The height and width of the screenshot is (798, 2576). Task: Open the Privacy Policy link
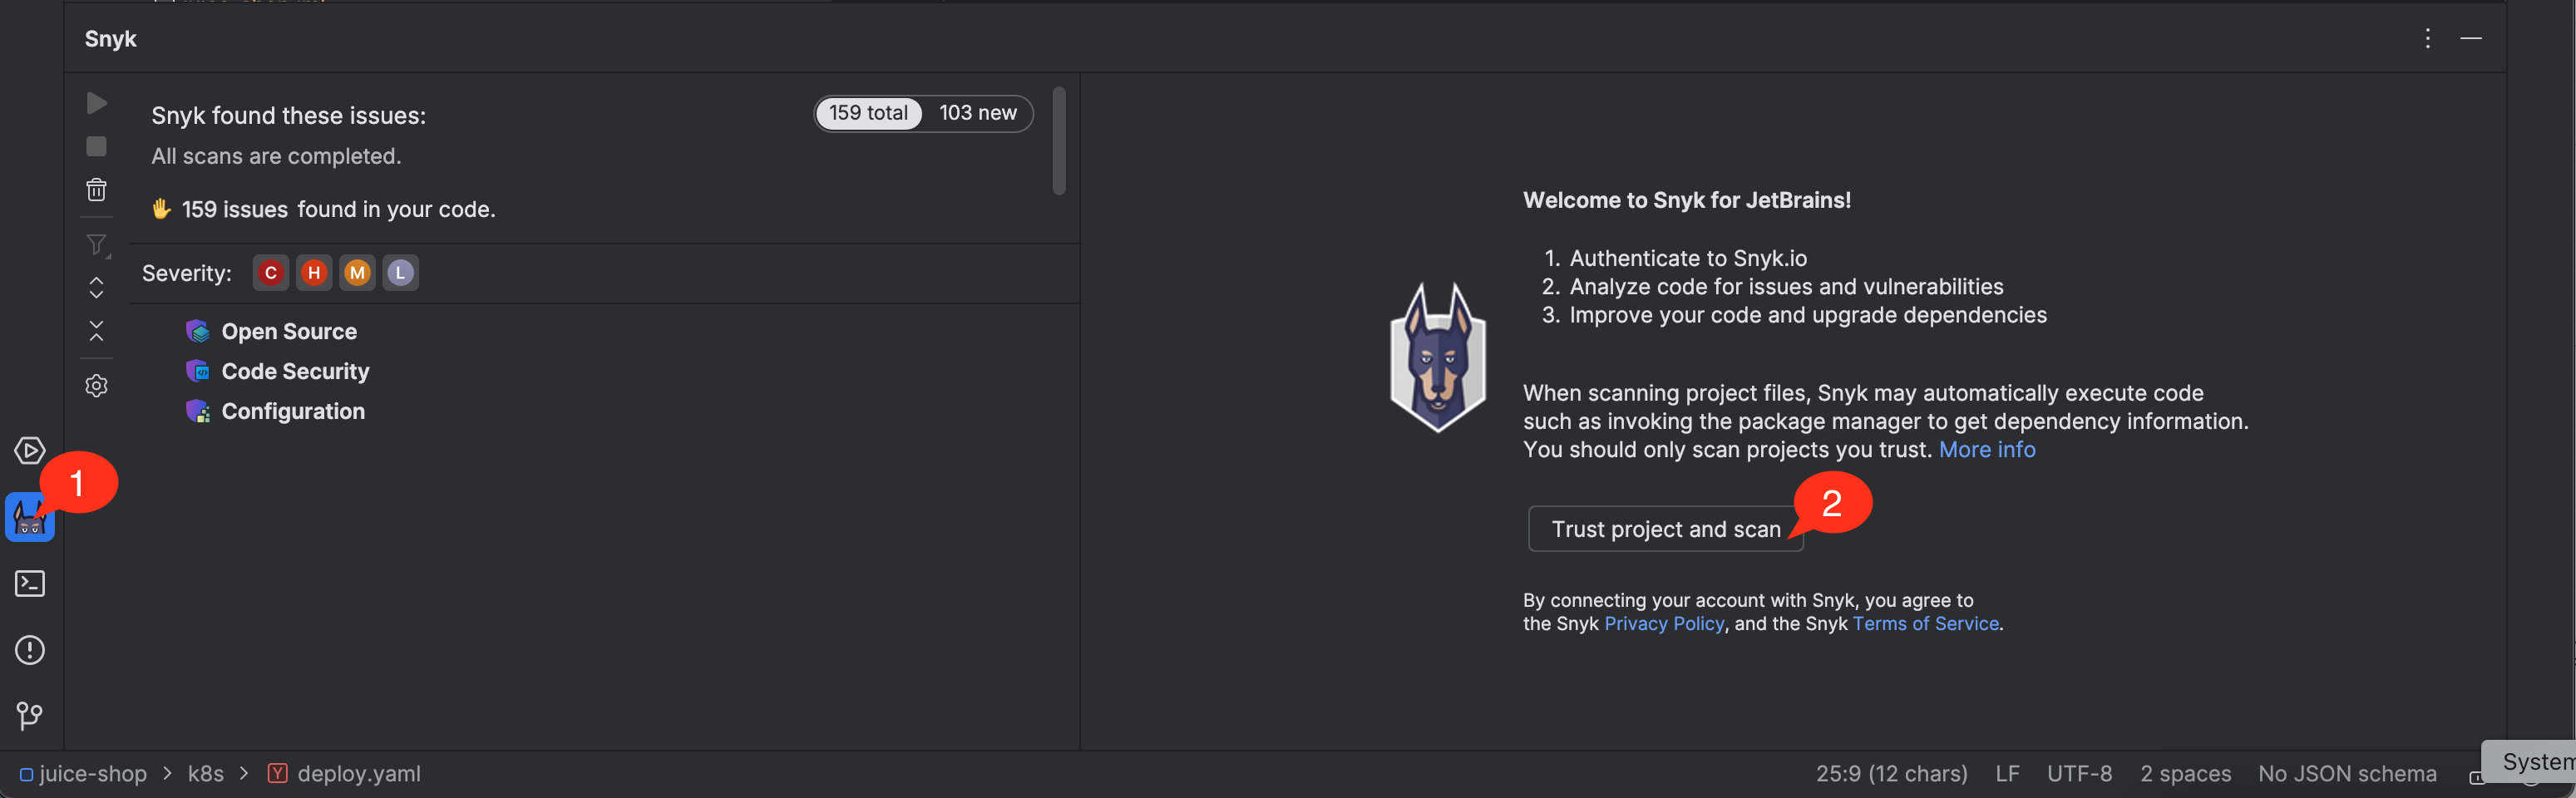(x=1664, y=624)
